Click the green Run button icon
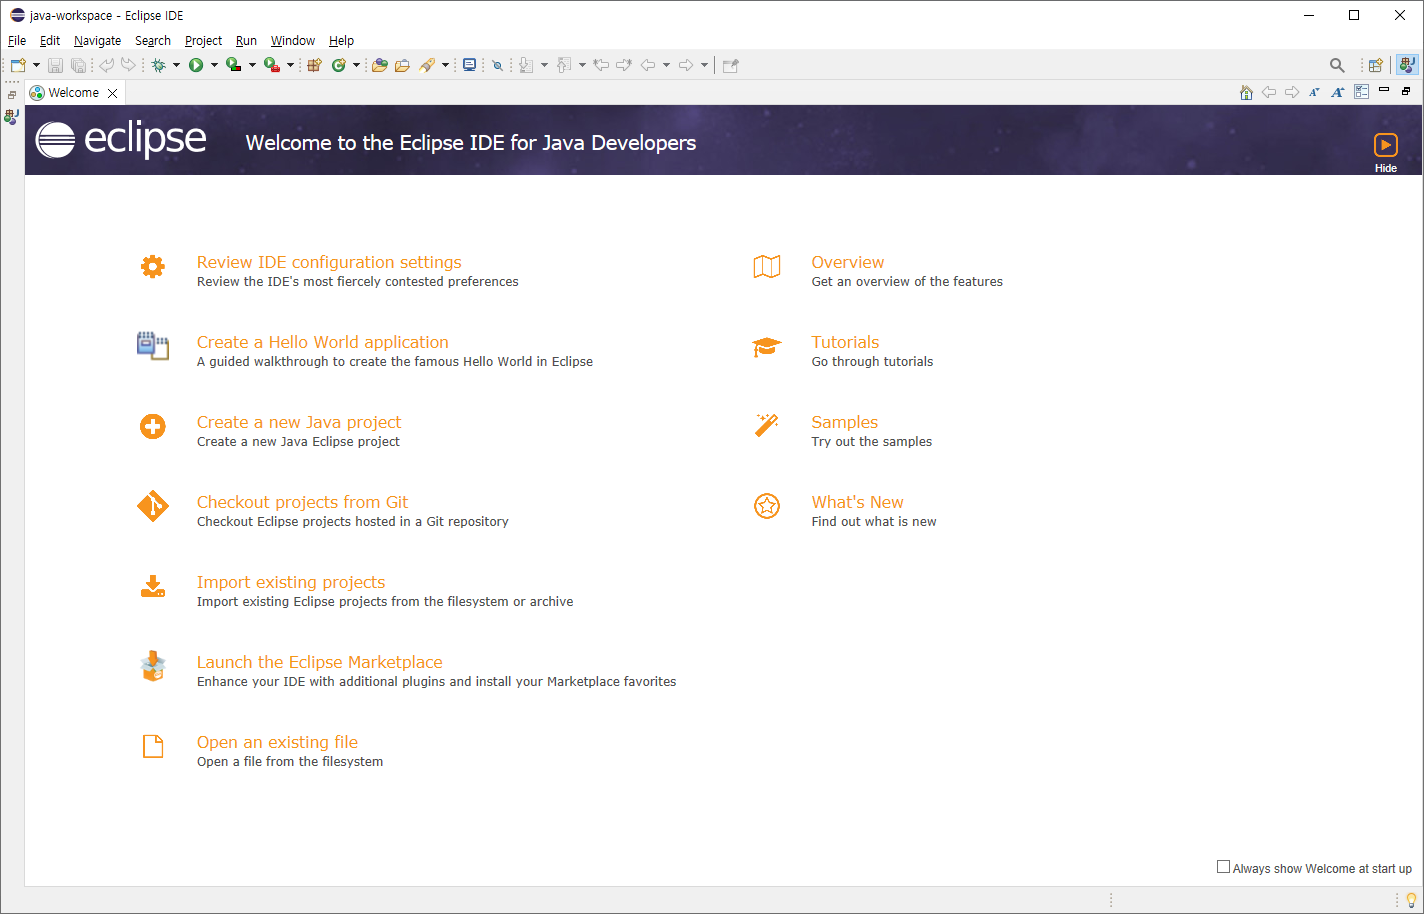The image size is (1424, 914). pos(196,65)
